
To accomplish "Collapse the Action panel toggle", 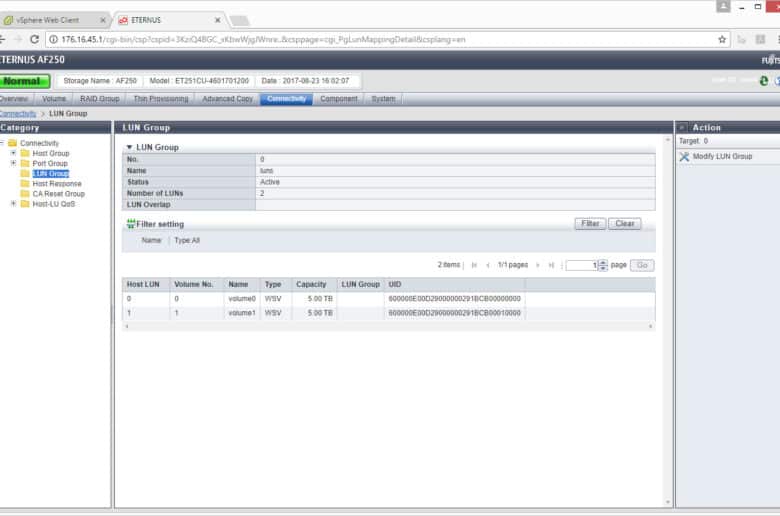I will point(682,127).
